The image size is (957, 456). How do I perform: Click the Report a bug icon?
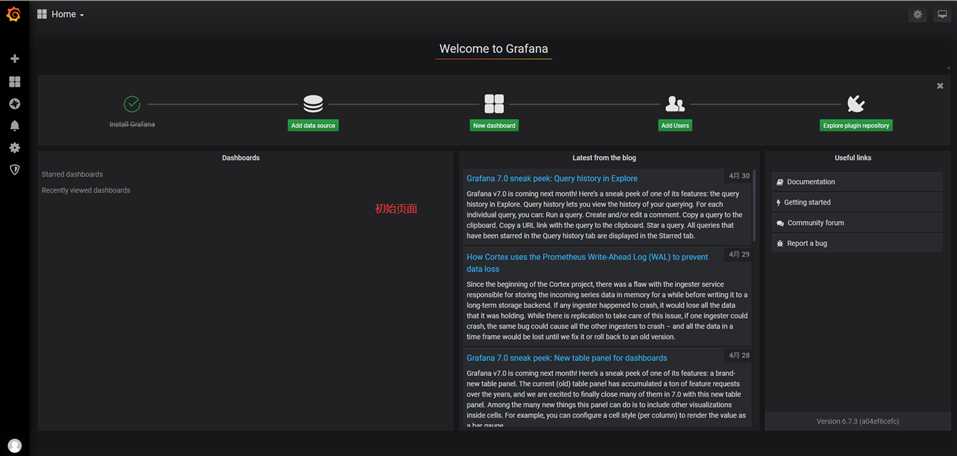[x=779, y=244]
